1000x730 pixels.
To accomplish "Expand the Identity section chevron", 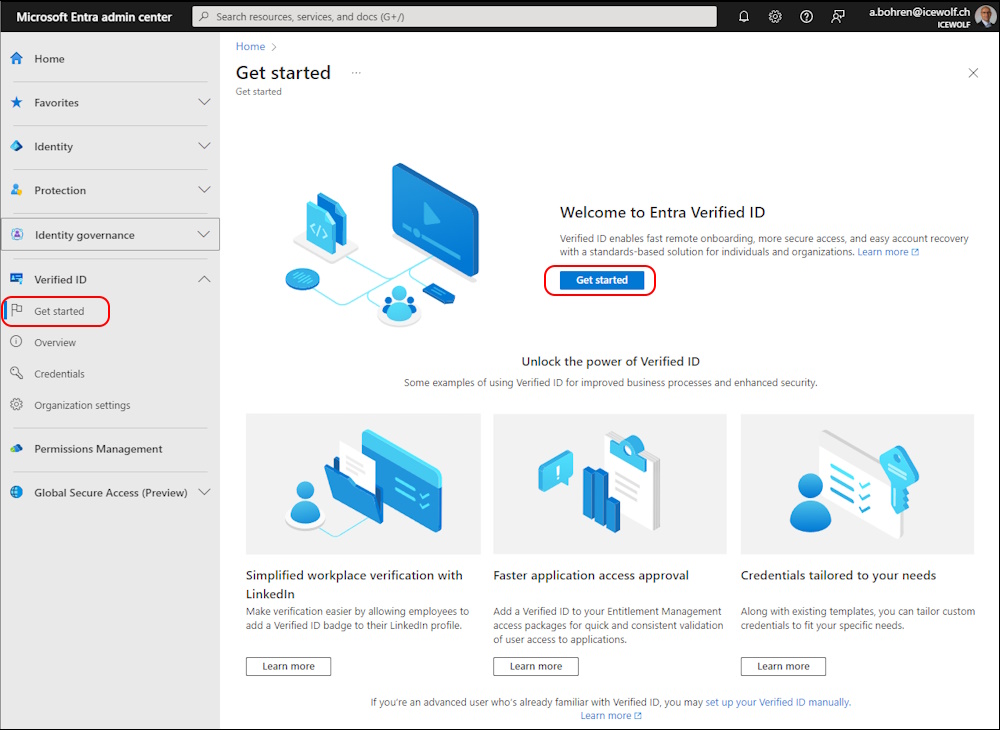I will pos(204,146).
